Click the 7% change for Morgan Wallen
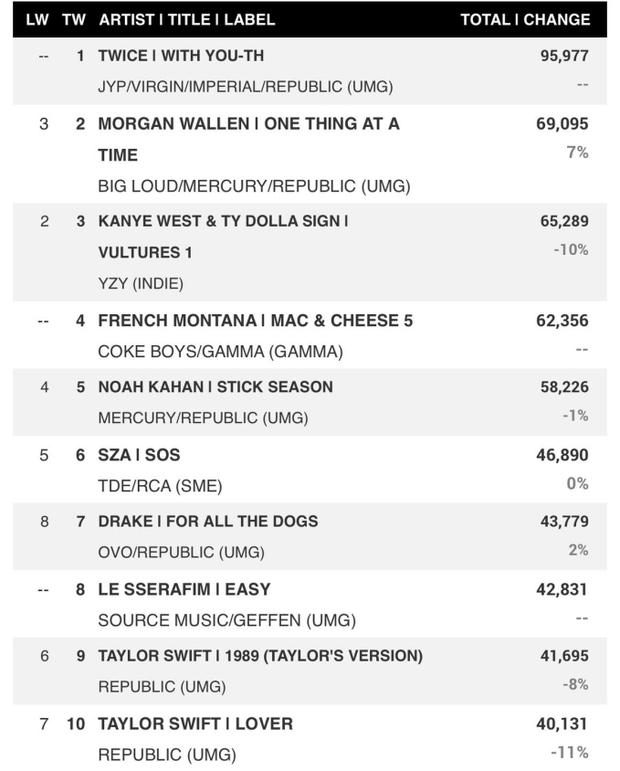 tap(577, 153)
